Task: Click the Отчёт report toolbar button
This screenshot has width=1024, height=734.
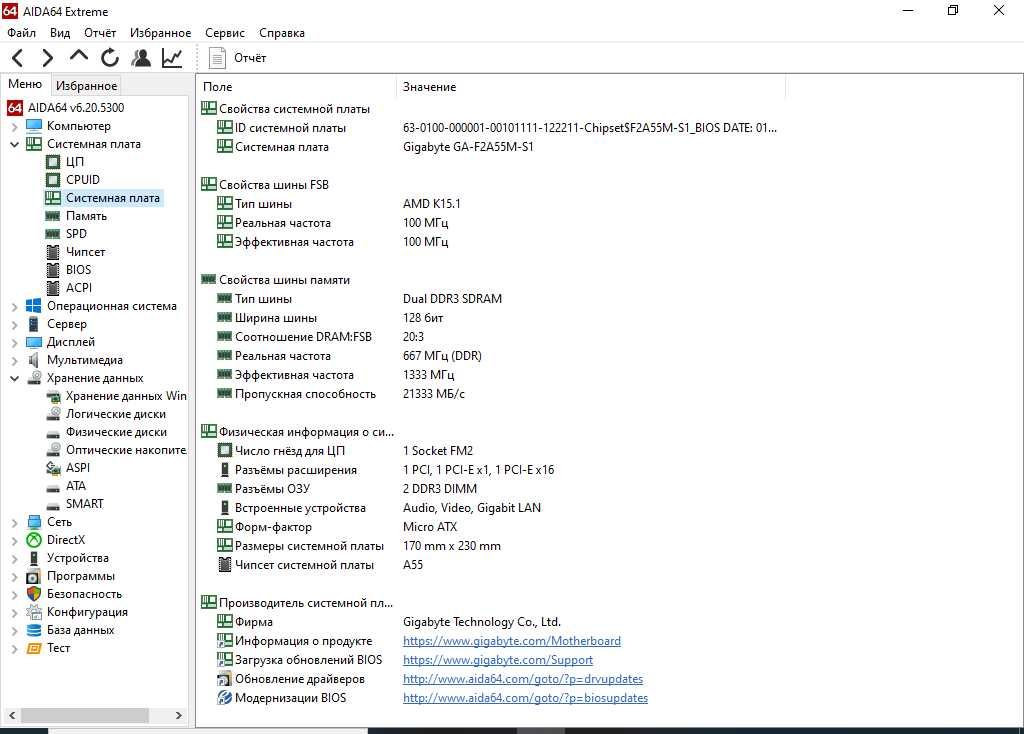Action: point(238,58)
